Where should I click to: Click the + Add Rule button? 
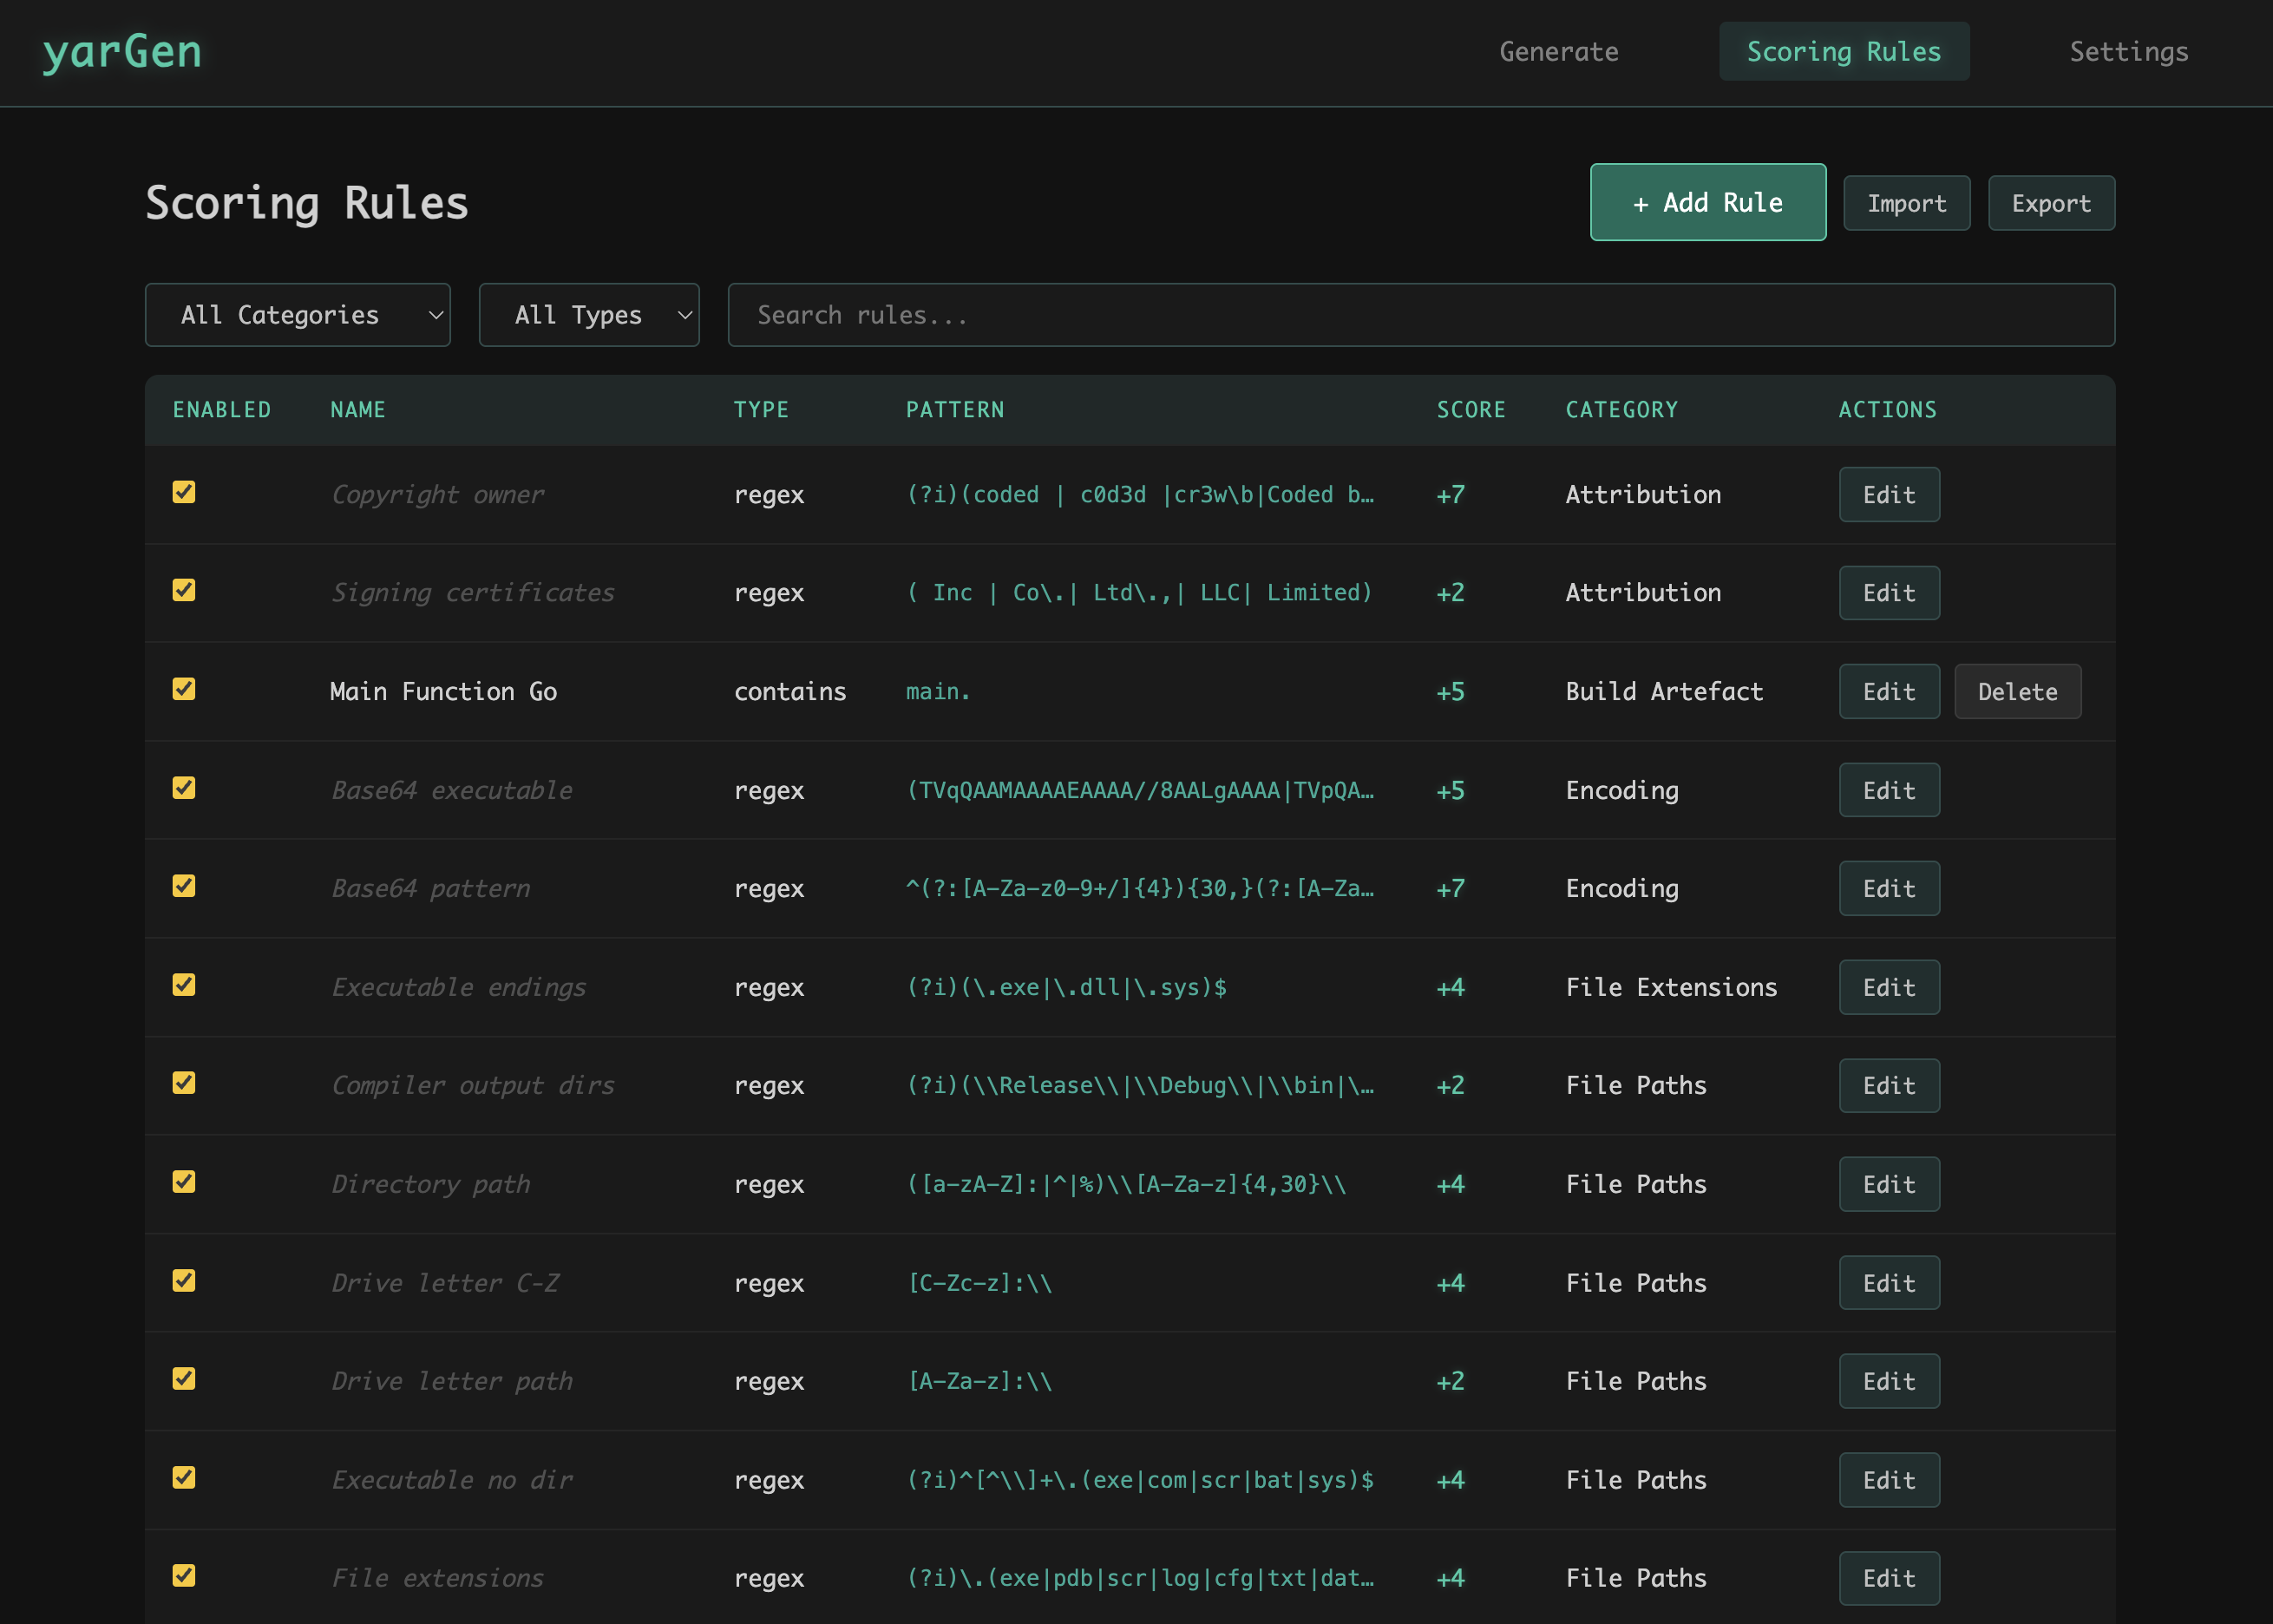coord(1707,202)
